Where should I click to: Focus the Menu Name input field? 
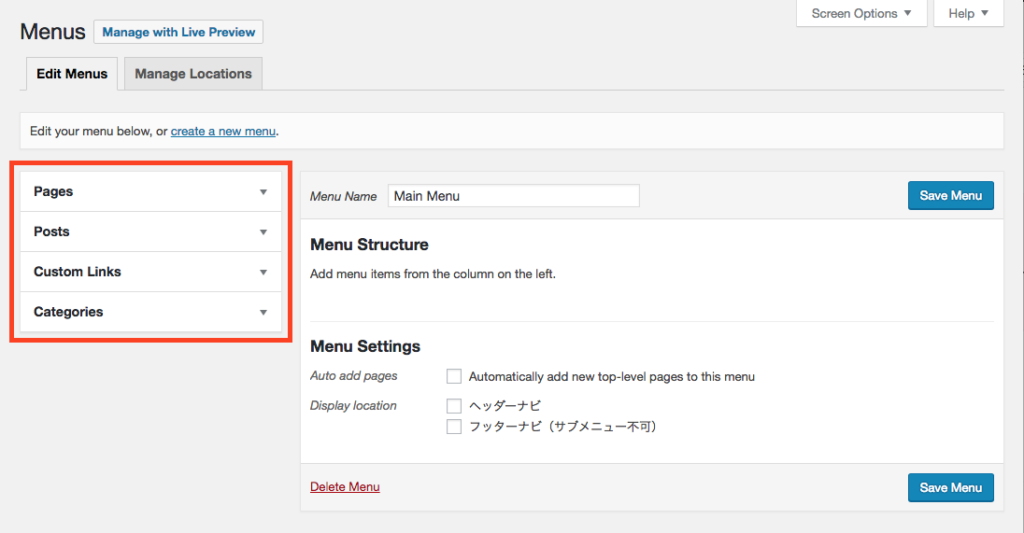click(x=514, y=196)
